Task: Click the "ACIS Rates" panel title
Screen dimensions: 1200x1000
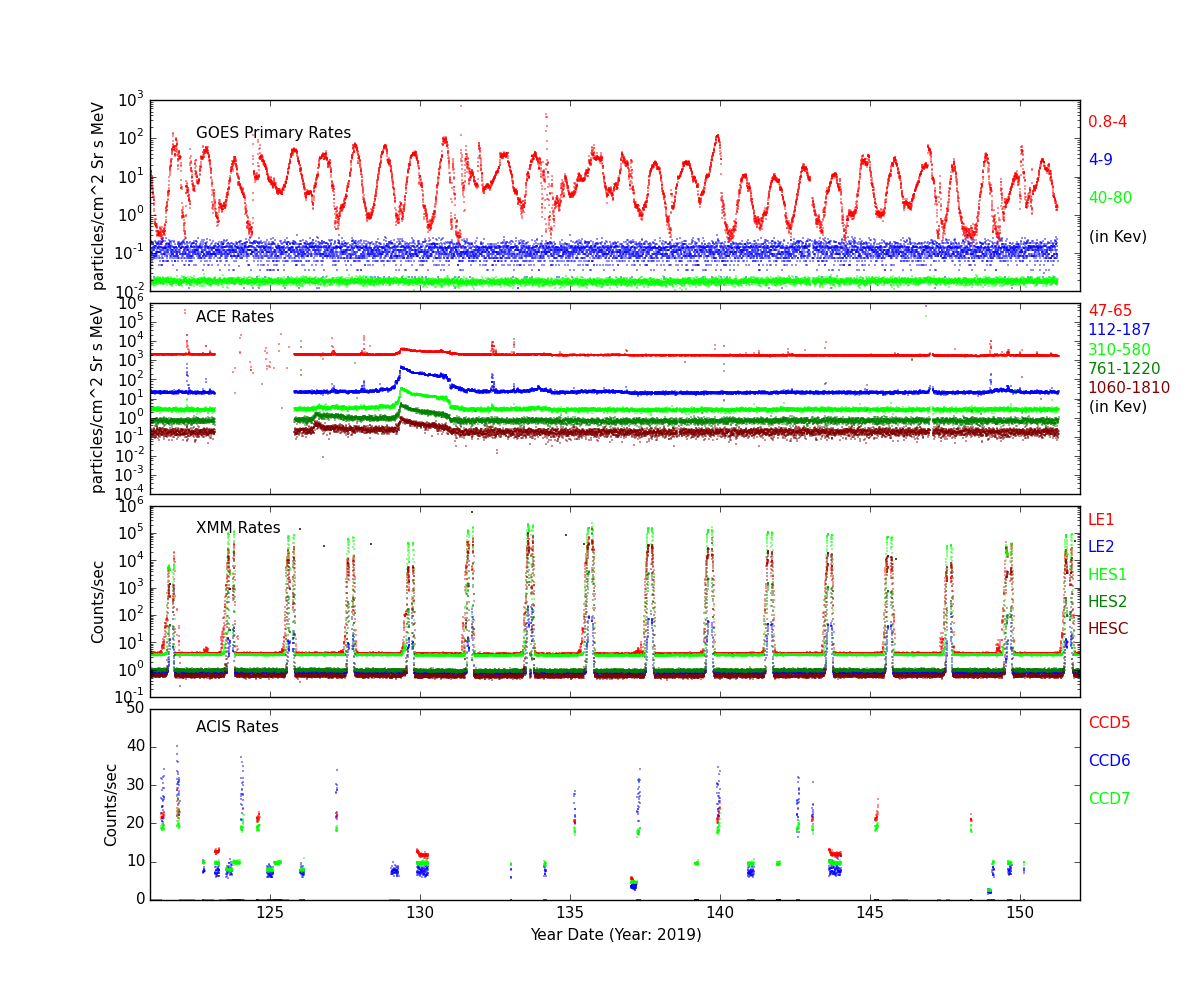Action: point(237,727)
